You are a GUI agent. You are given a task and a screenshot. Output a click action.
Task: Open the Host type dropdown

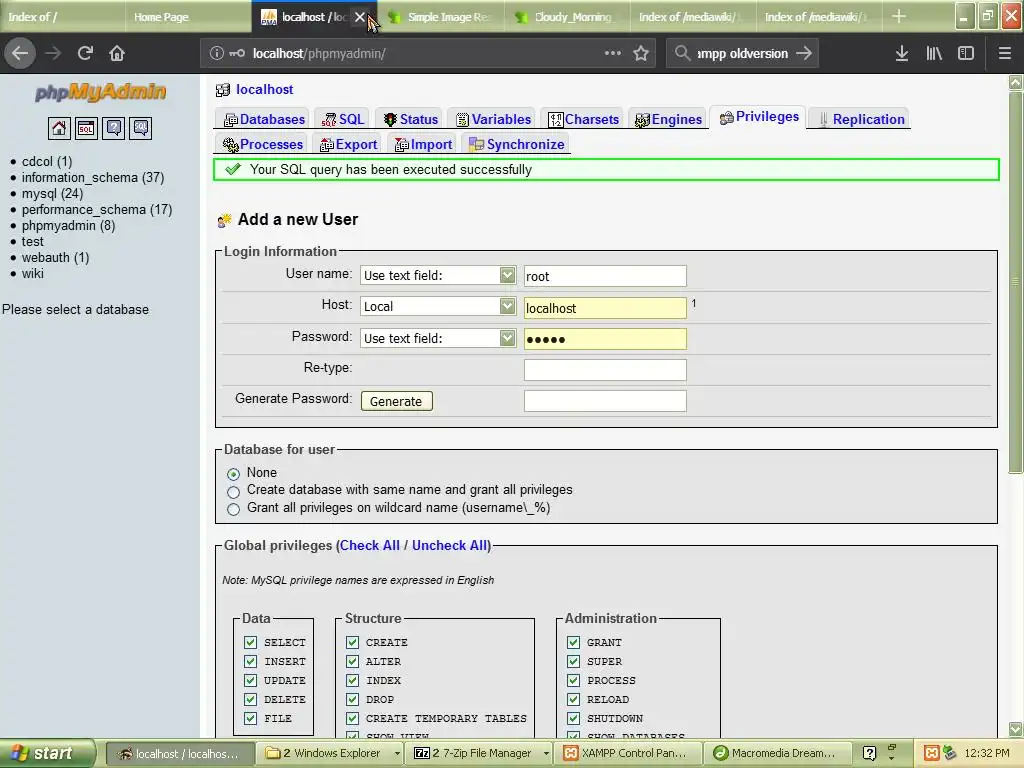click(x=438, y=306)
